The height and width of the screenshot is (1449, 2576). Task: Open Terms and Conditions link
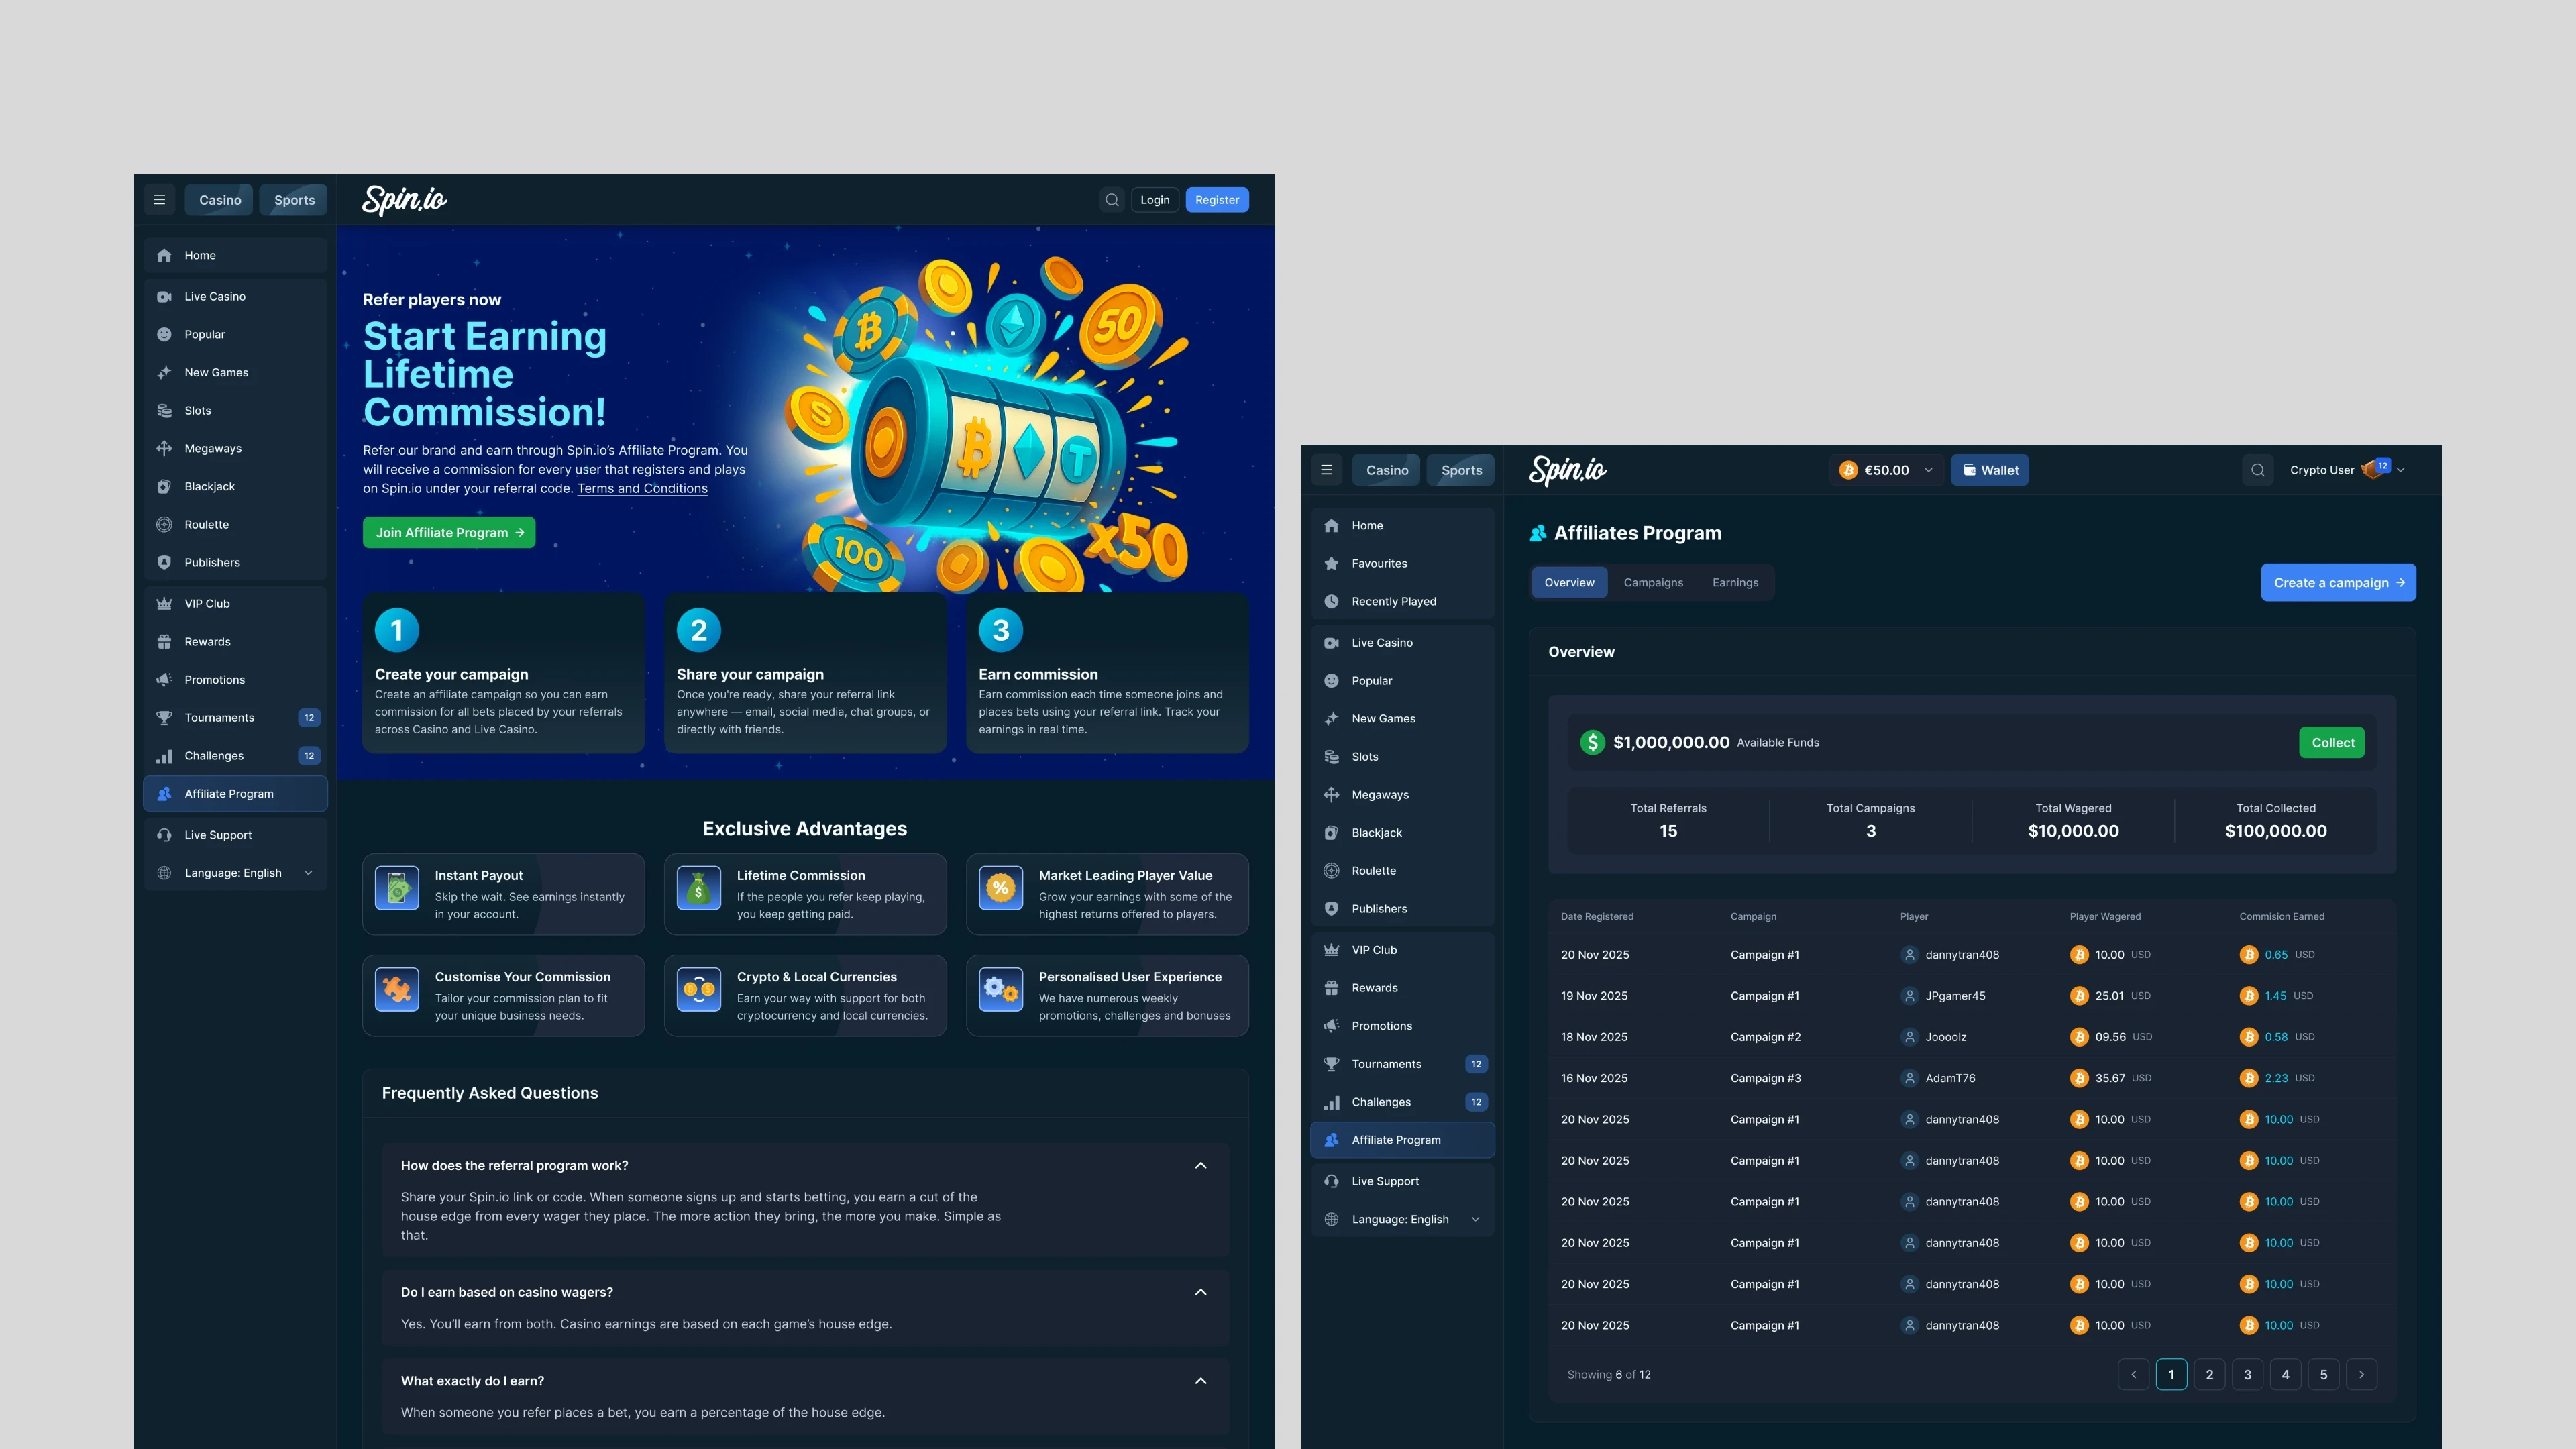coord(642,489)
